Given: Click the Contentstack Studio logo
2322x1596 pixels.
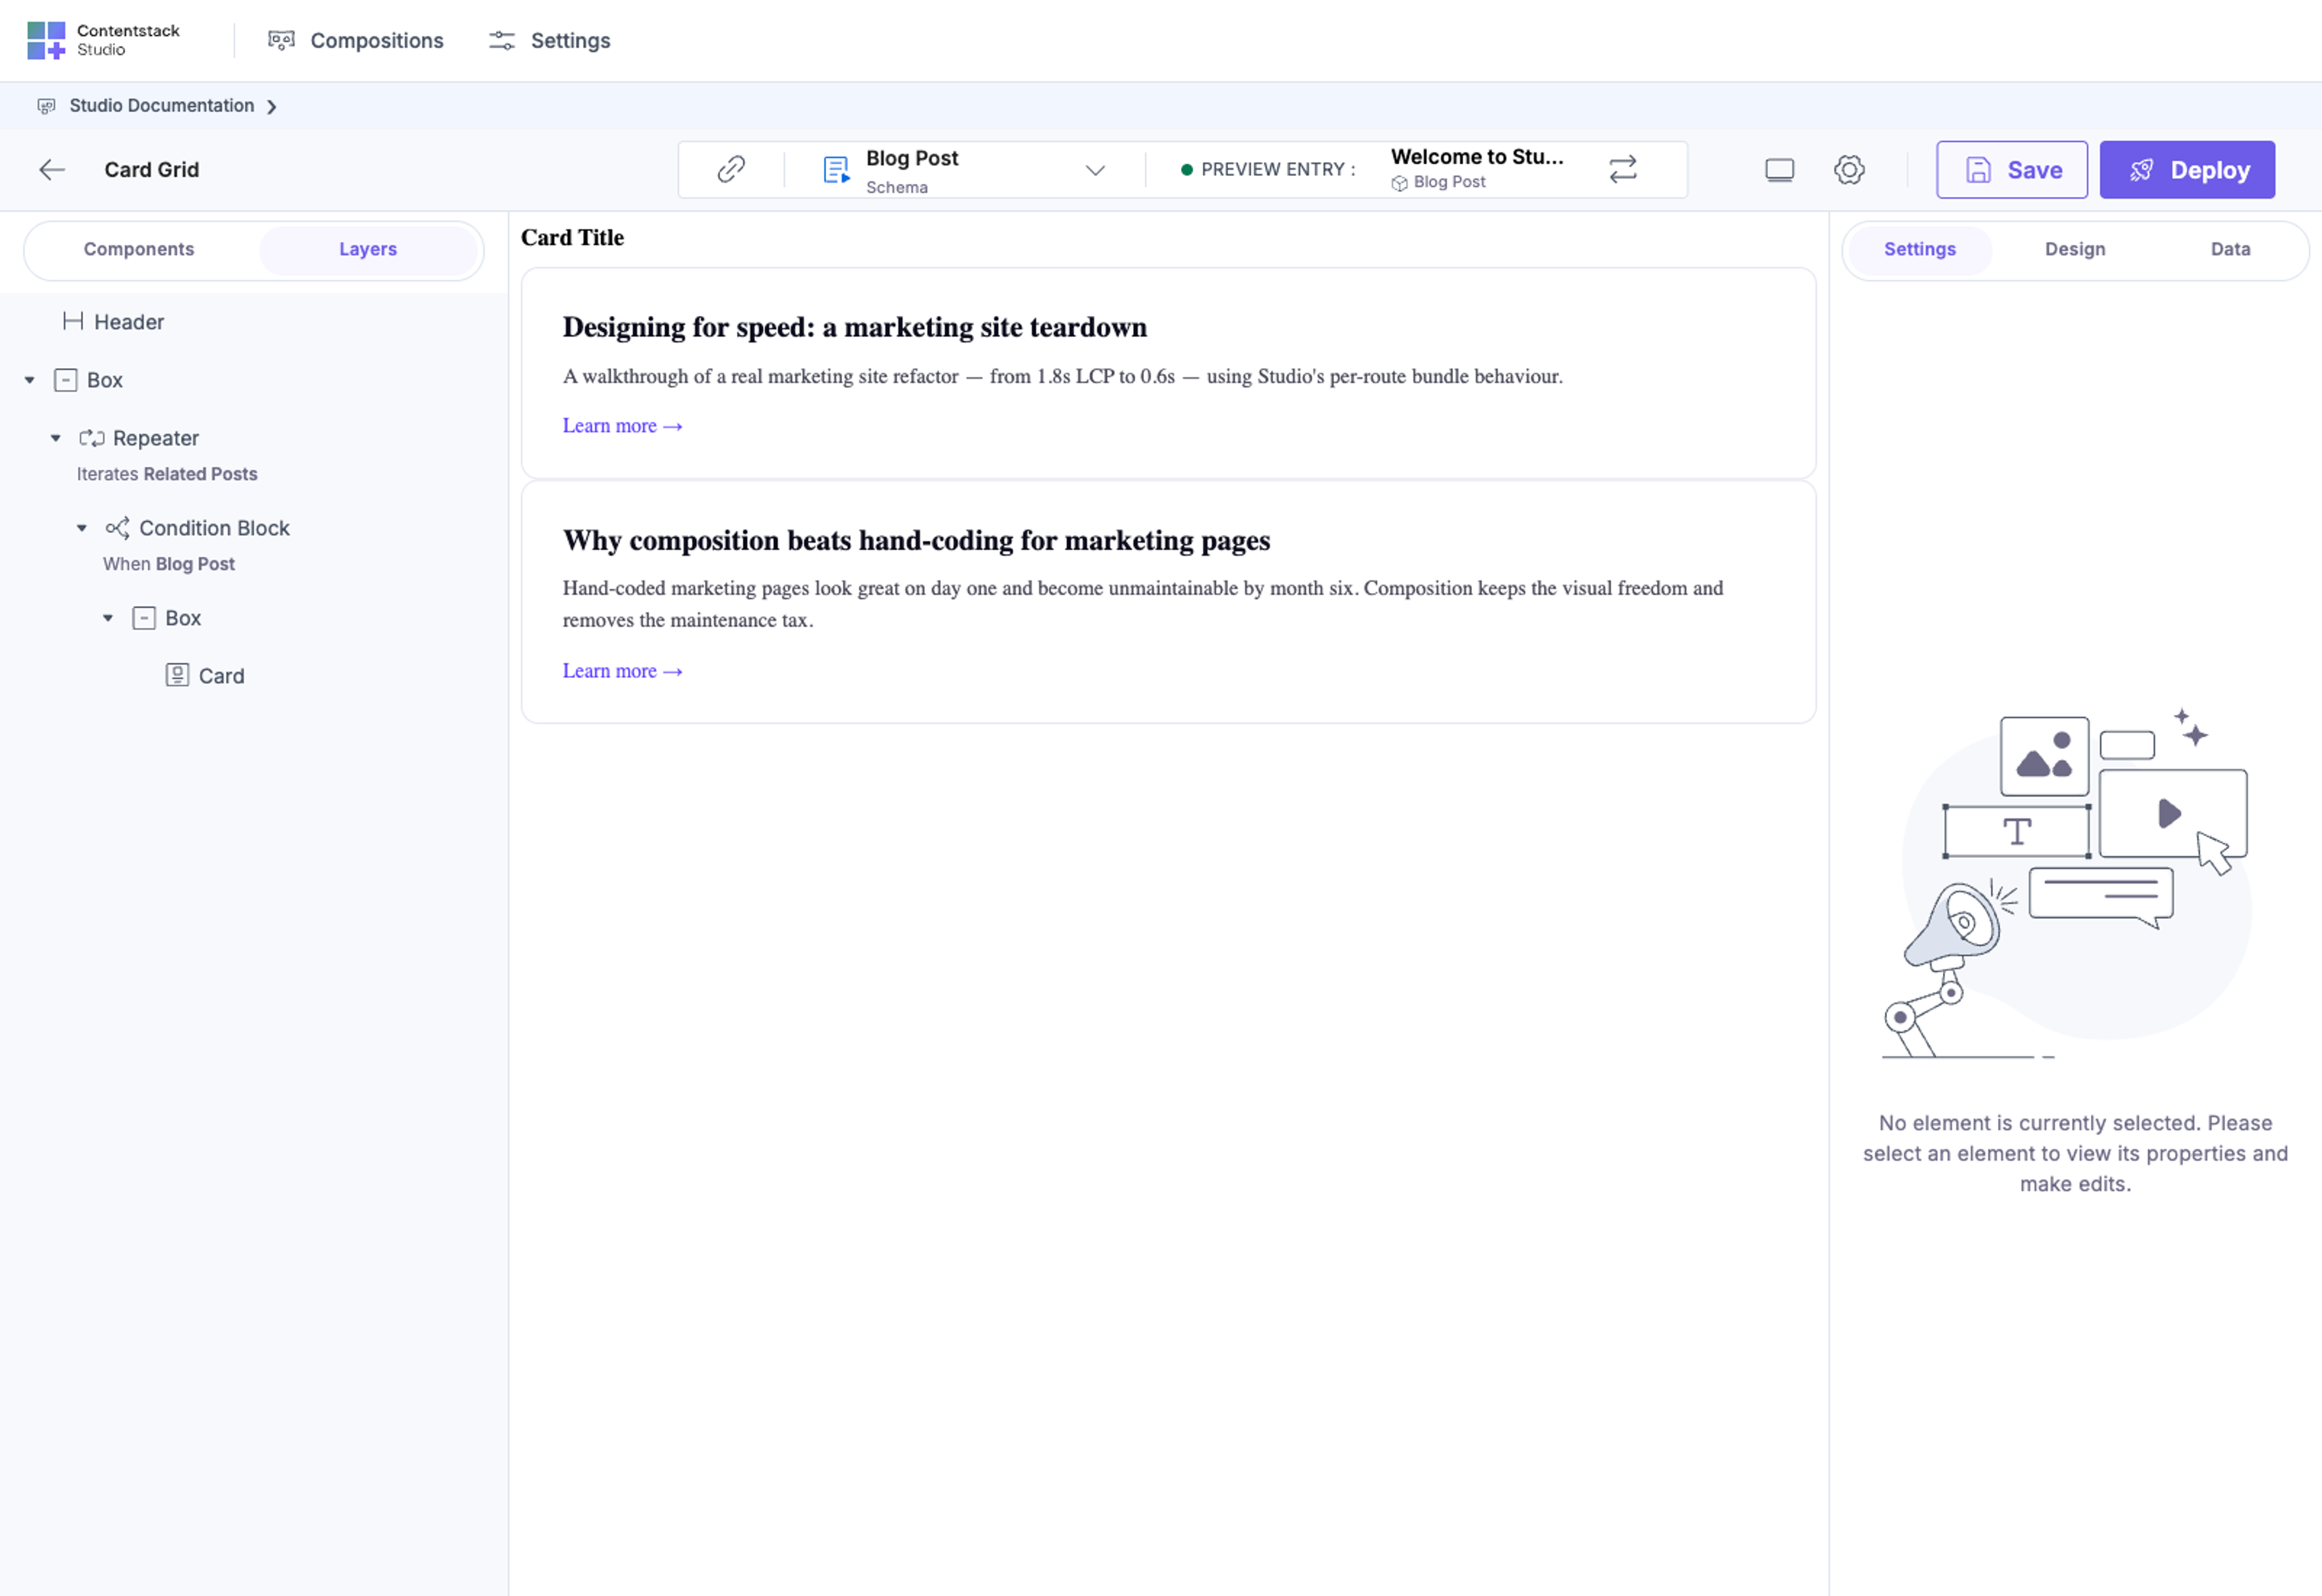Looking at the screenshot, I should point(104,40).
